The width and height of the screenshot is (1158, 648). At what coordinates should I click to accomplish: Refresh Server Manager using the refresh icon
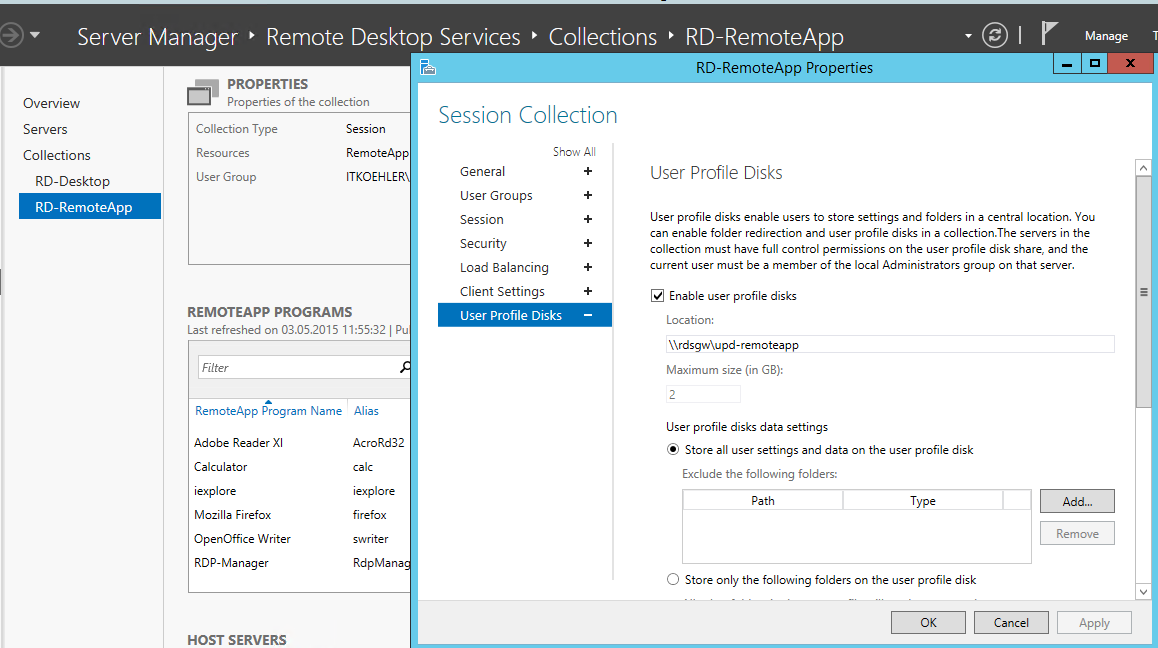click(x=994, y=34)
